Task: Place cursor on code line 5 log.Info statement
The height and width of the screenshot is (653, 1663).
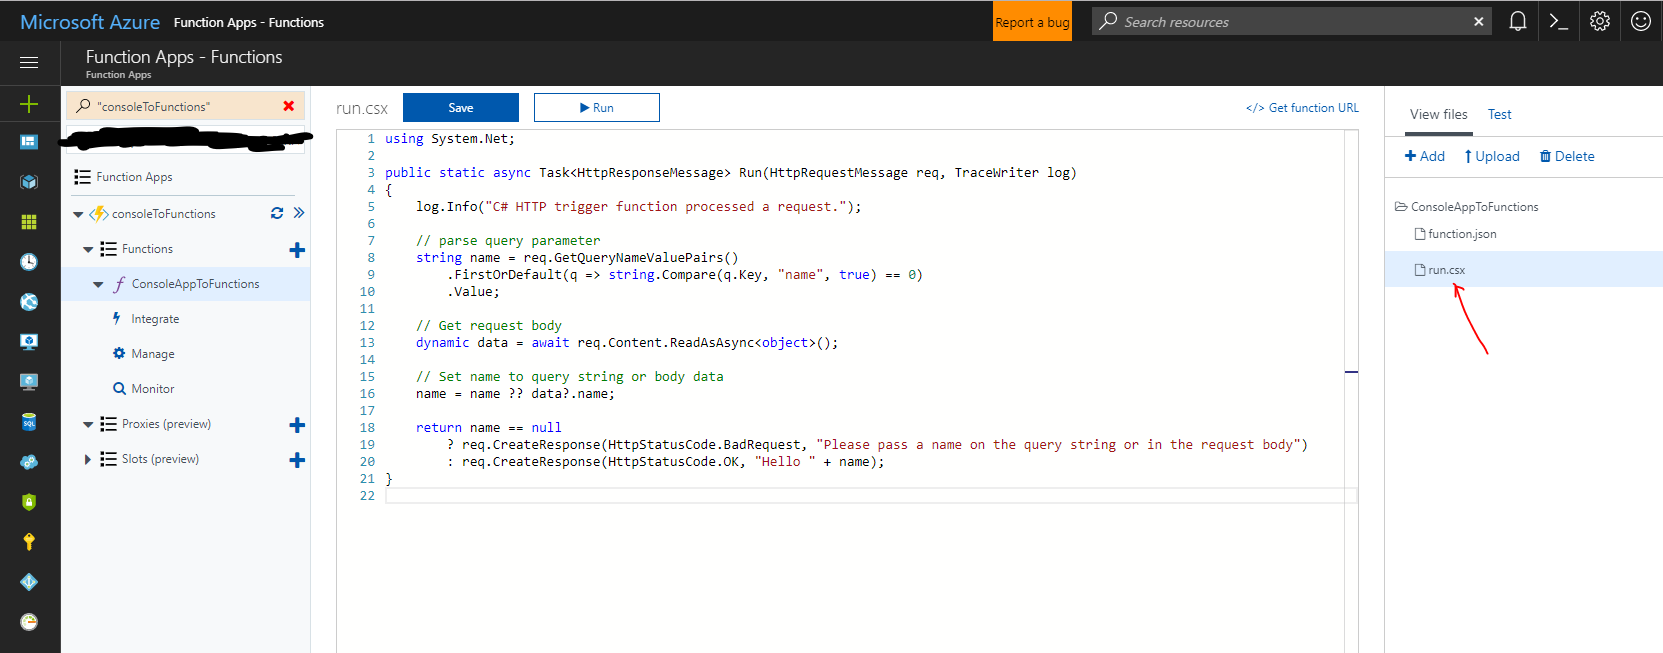Action: (x=638, y=207)
